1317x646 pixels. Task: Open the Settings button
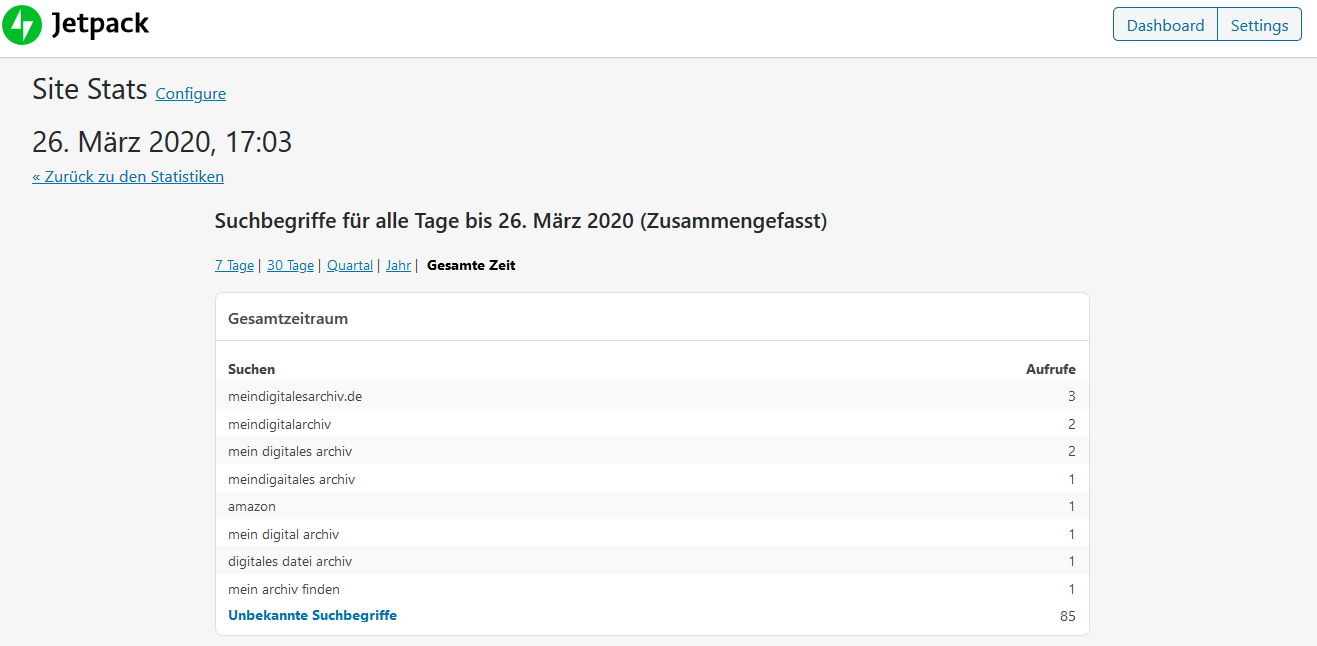click(x=1259, y=25)
